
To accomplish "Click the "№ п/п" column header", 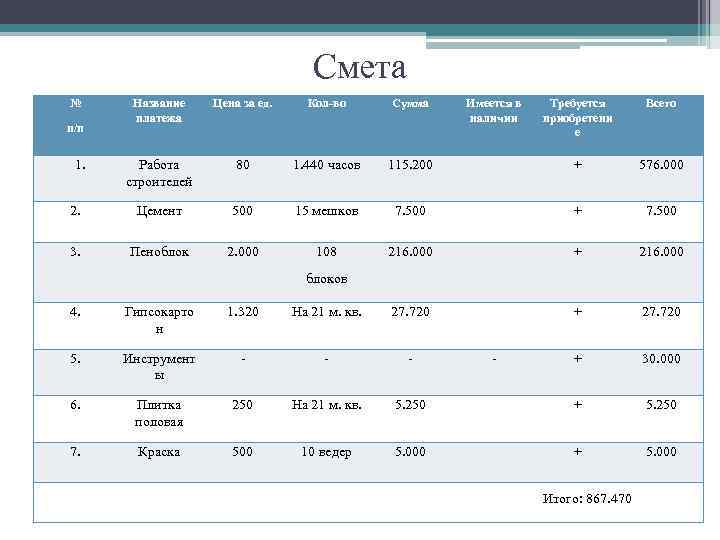I will (x=76, y=115).
